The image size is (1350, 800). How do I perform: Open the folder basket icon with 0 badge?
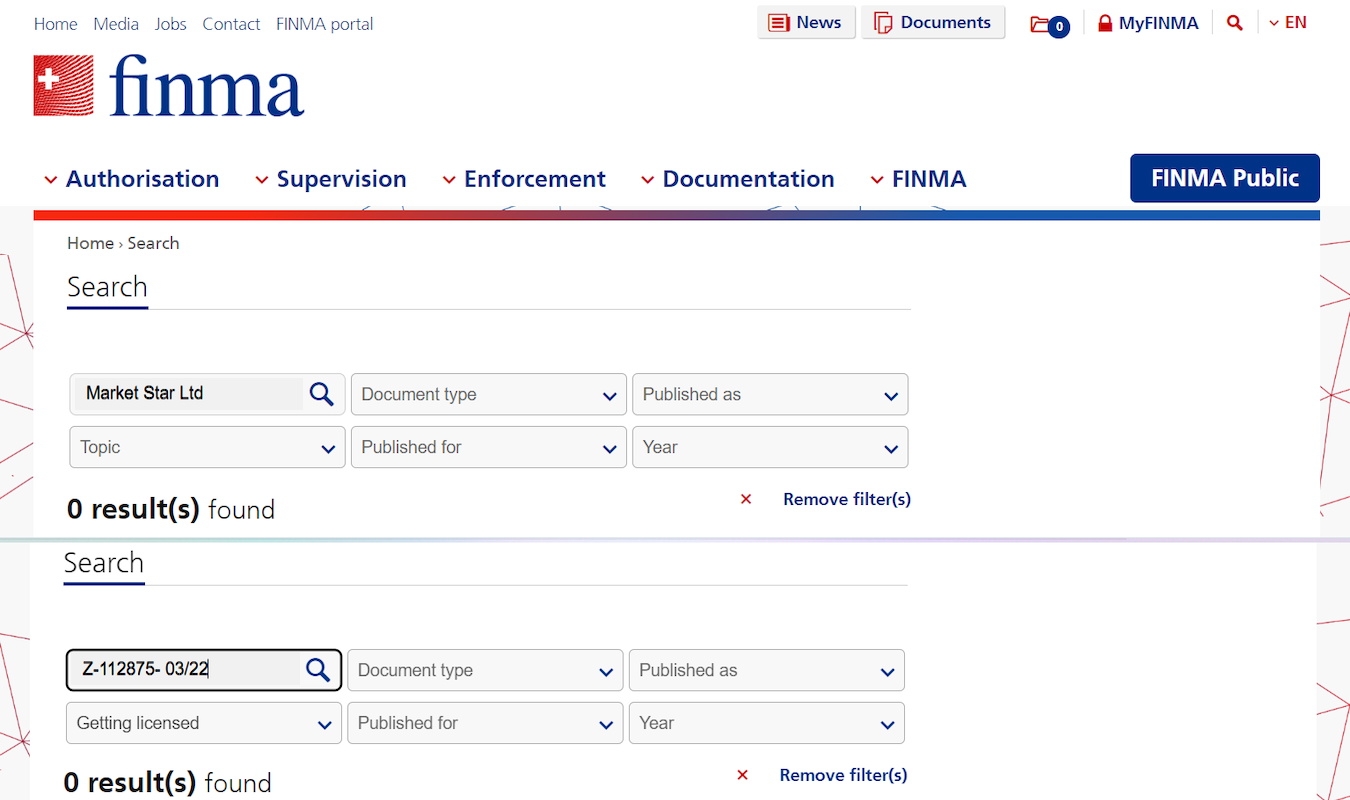tap(1050, 25)
